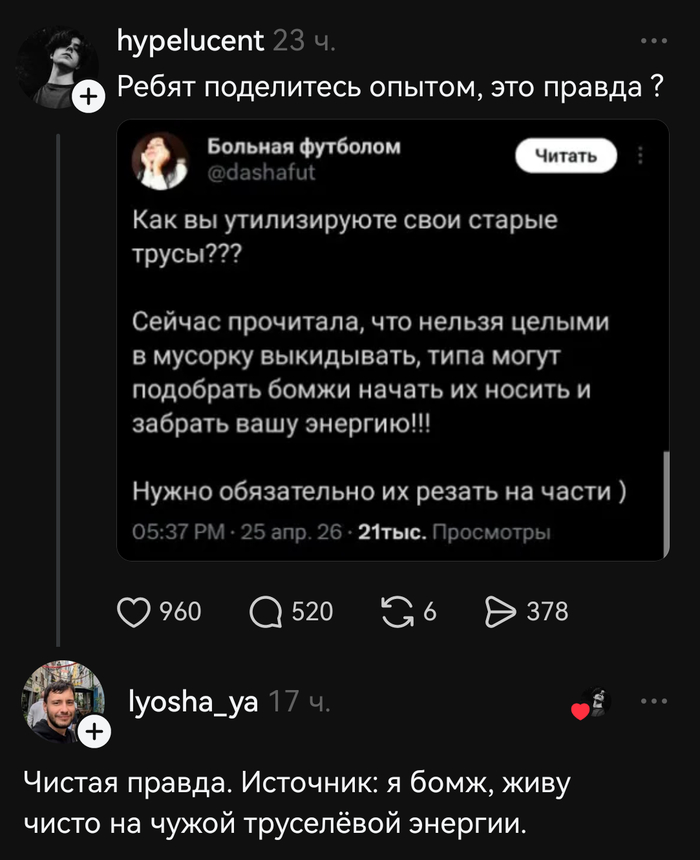Viewport: 700px width, 860px height.
Task: Follow lyosha_ya using the plus badge
Action: (93, 733)
